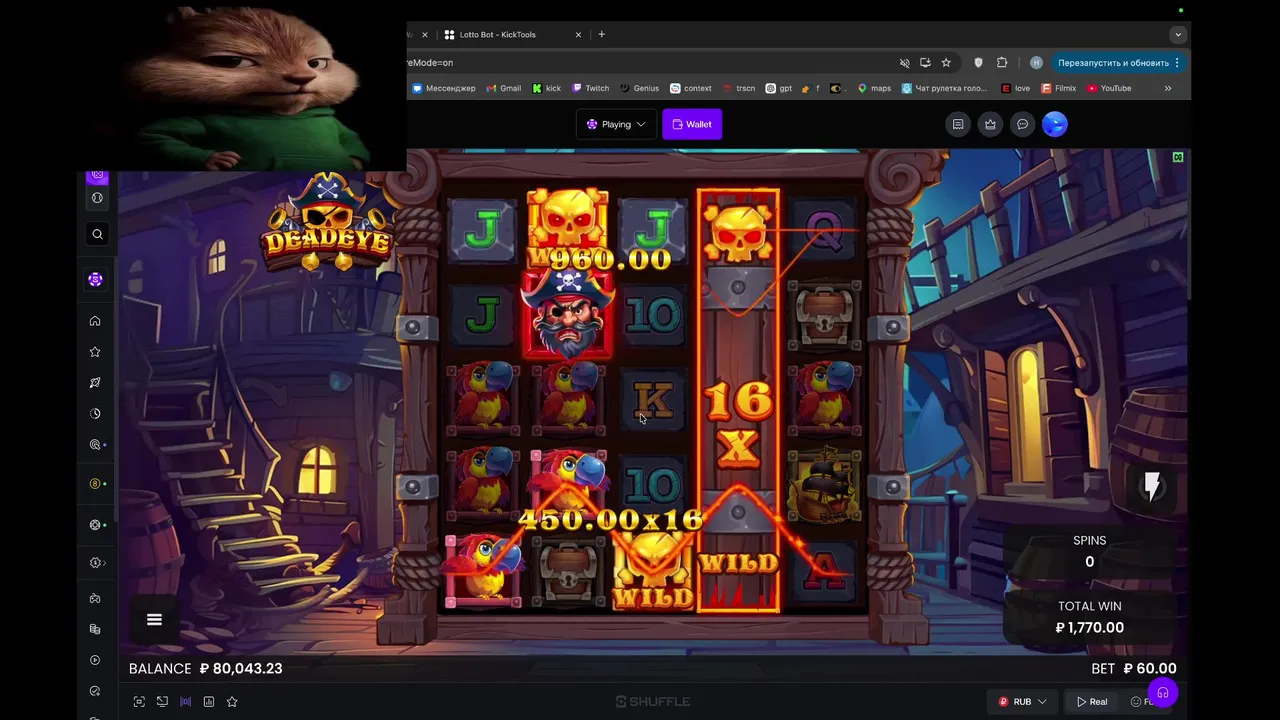Open the Чат рулетка bookmark
The image size is (1280, 720).
pyautogui.click(x=944, y=88)
